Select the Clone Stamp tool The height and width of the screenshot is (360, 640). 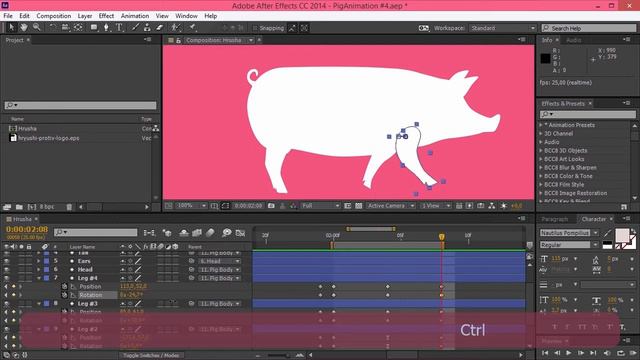click(147, 27)
